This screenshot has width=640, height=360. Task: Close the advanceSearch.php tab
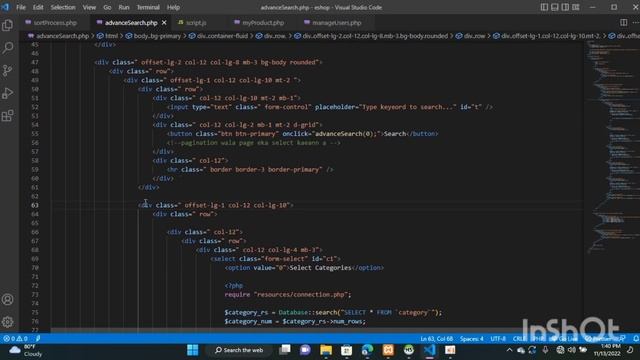164,22
